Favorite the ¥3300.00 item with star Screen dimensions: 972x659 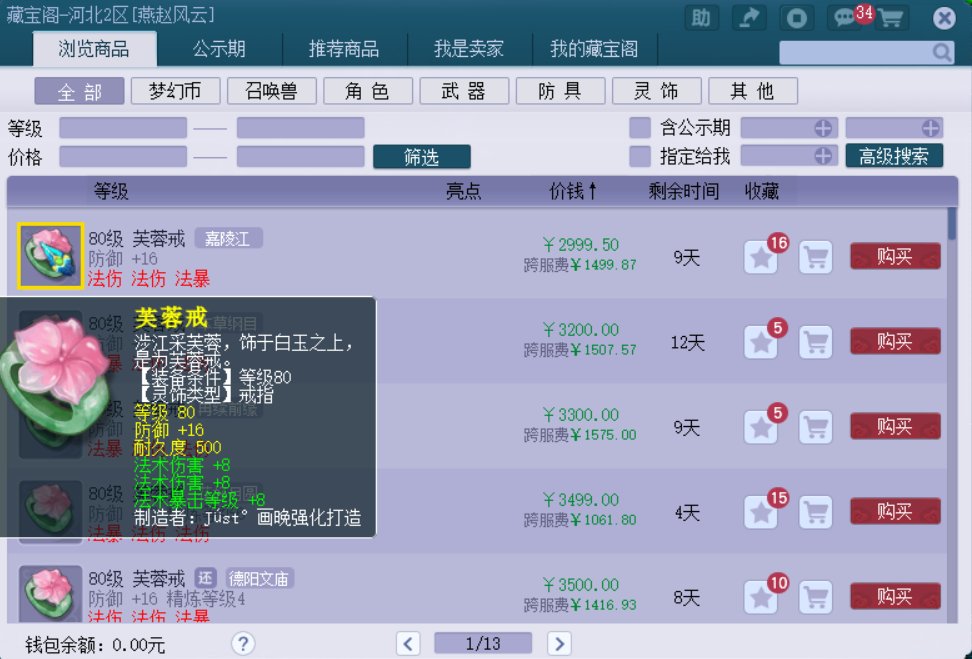tap(761, 427)
